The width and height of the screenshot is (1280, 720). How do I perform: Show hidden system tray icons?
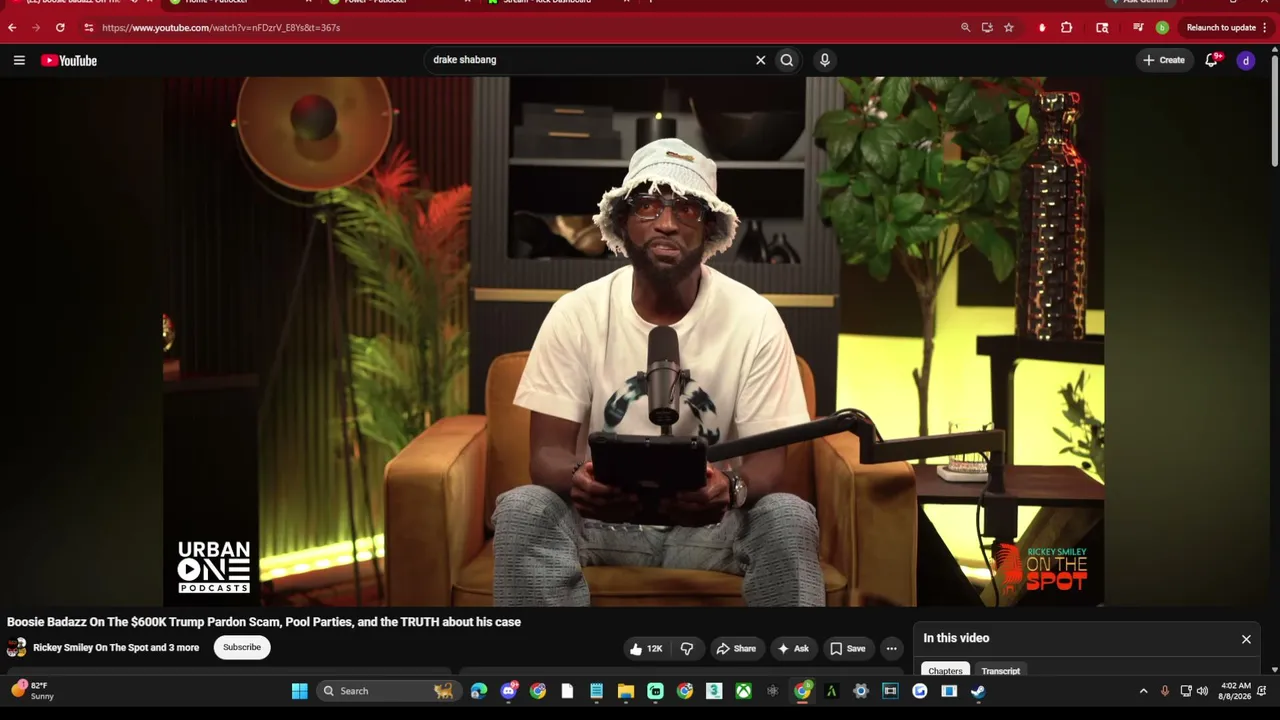pyautogui.click(x=1143, y=691)
